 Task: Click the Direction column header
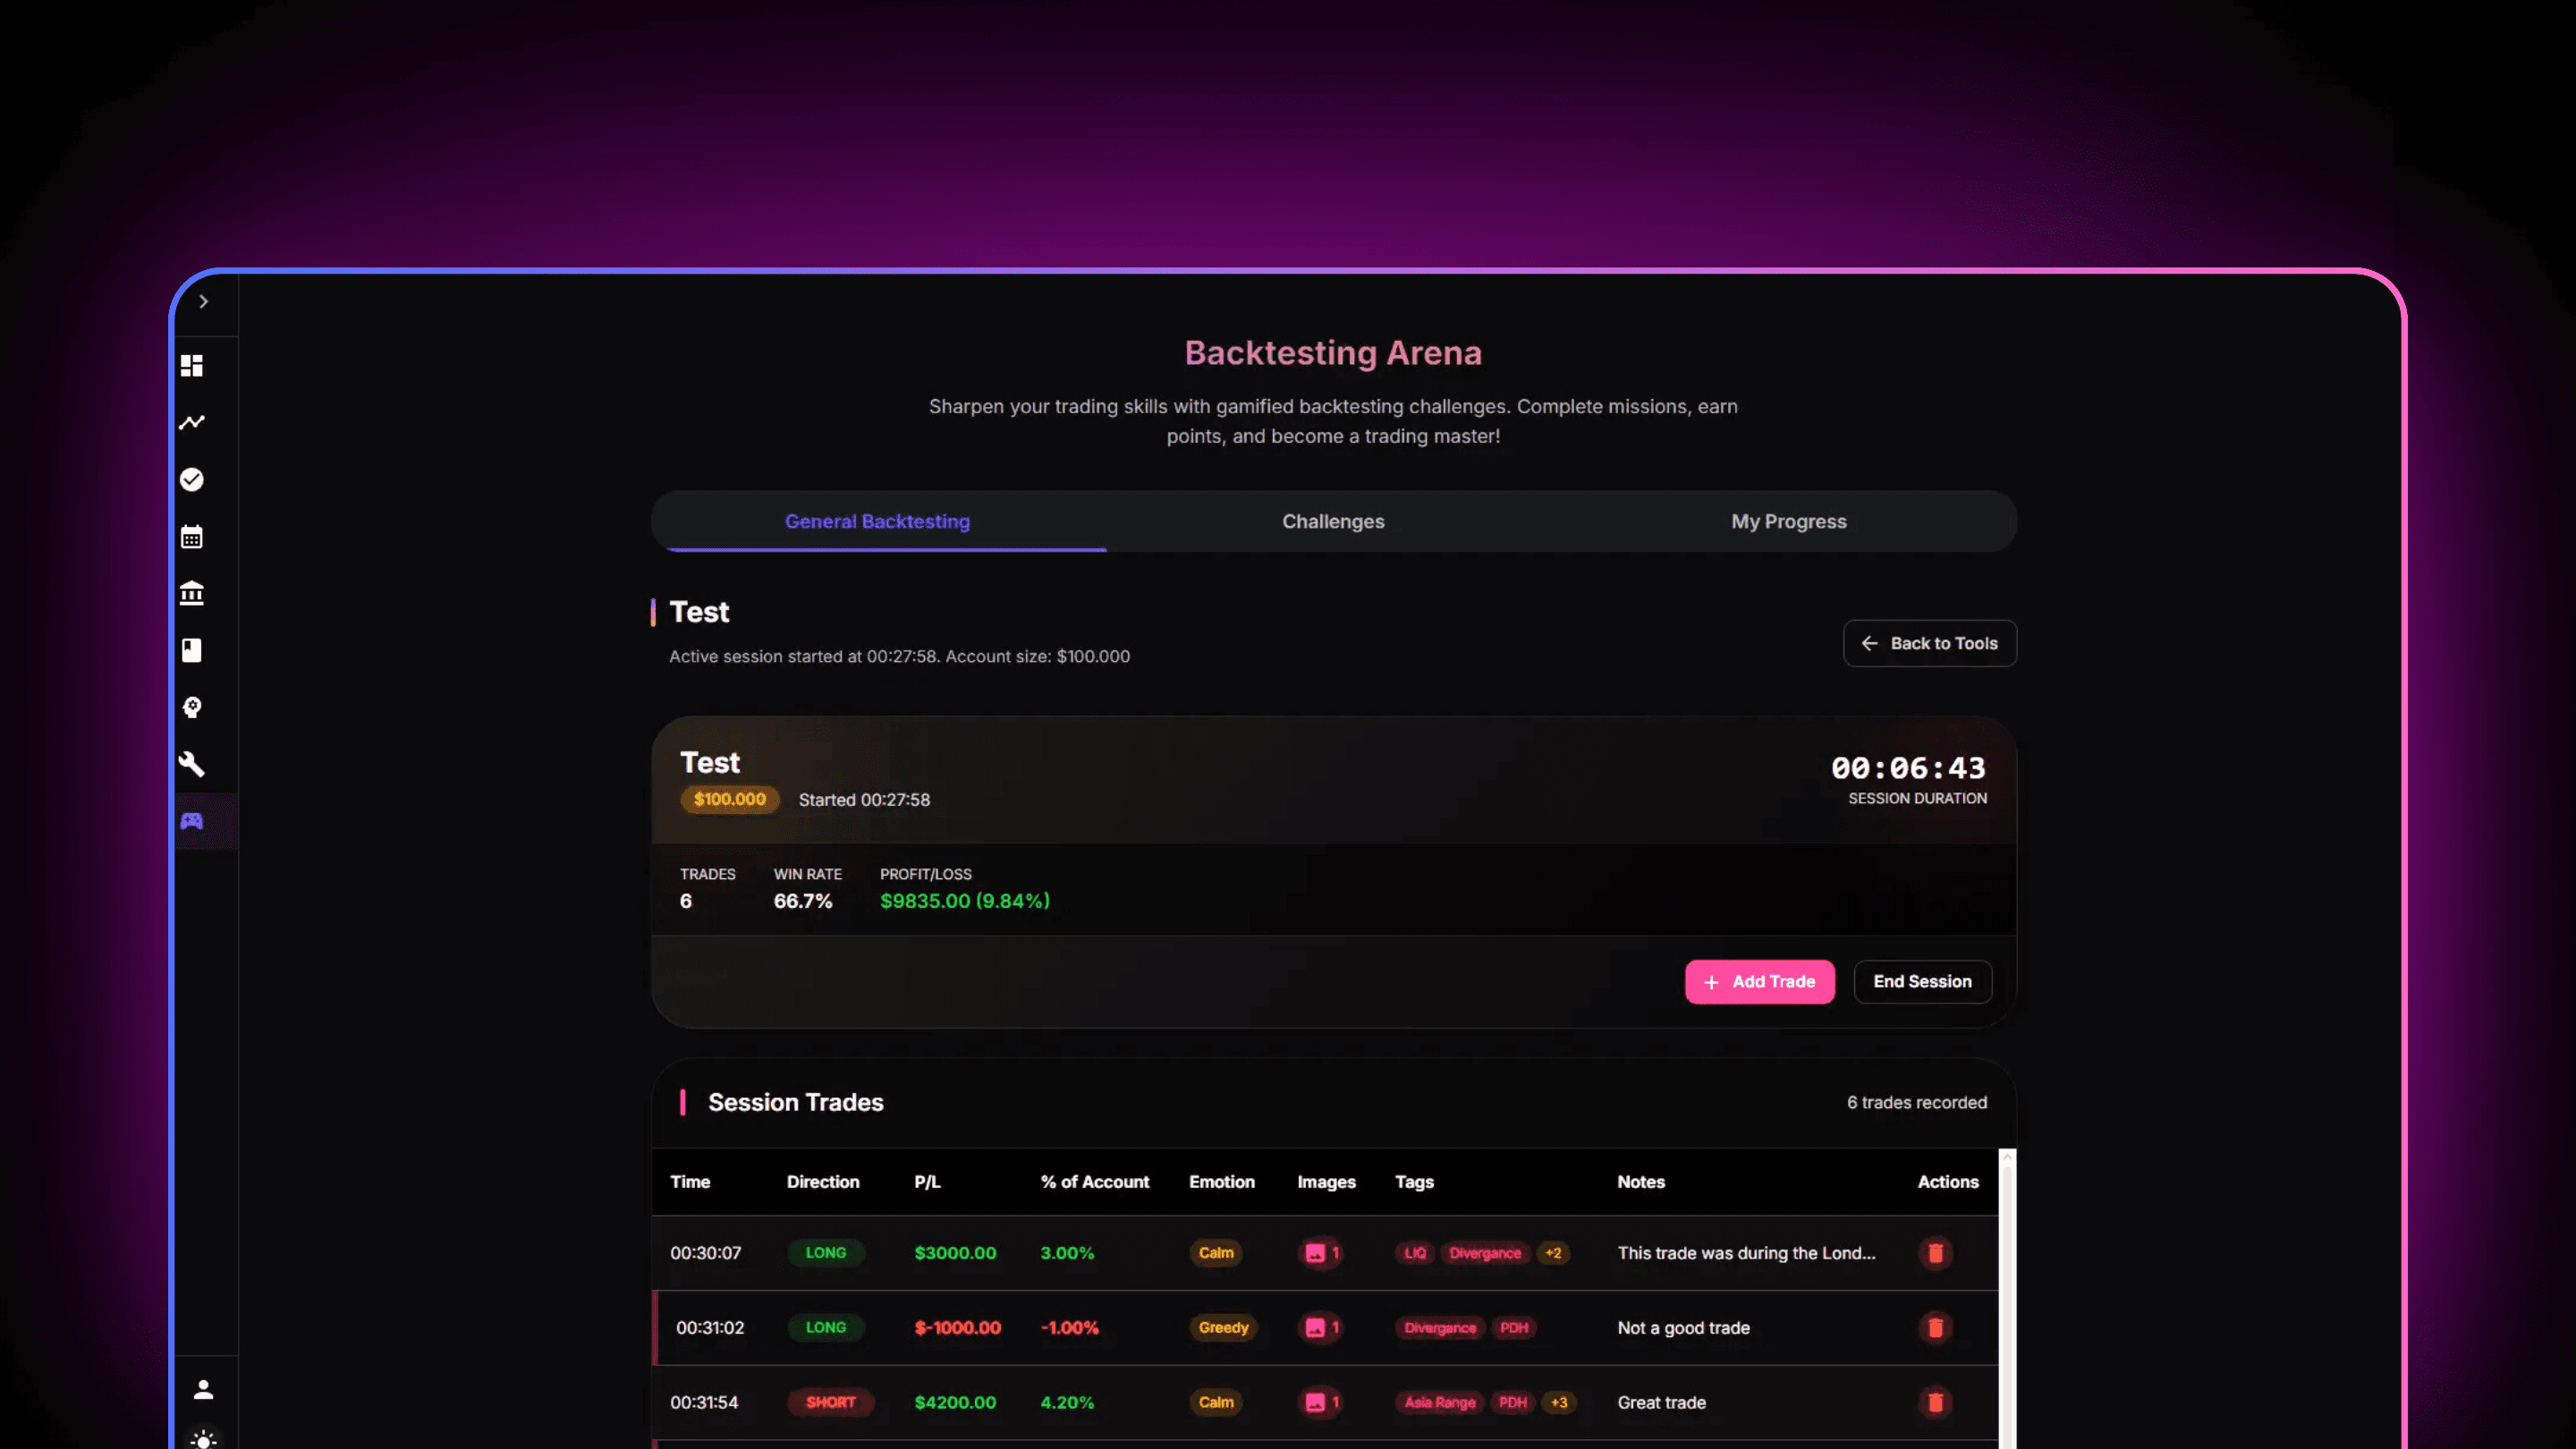[823, 1181]
